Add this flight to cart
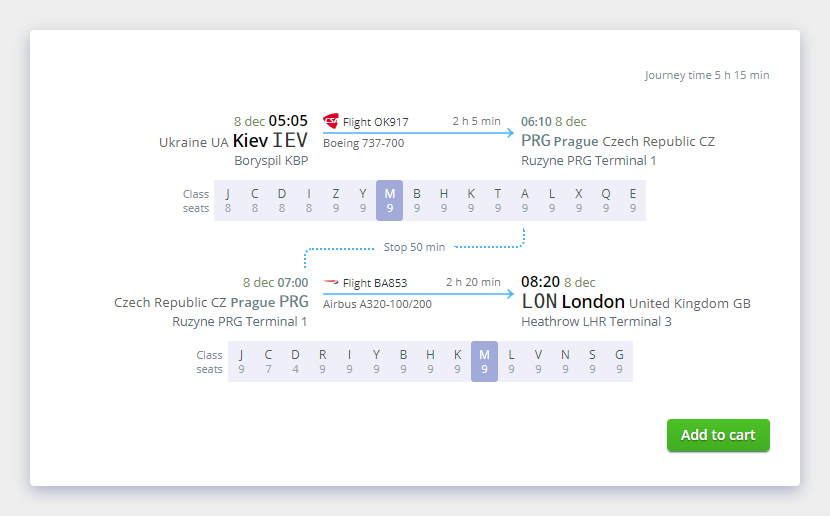830x516 pixels. point(718,435)
